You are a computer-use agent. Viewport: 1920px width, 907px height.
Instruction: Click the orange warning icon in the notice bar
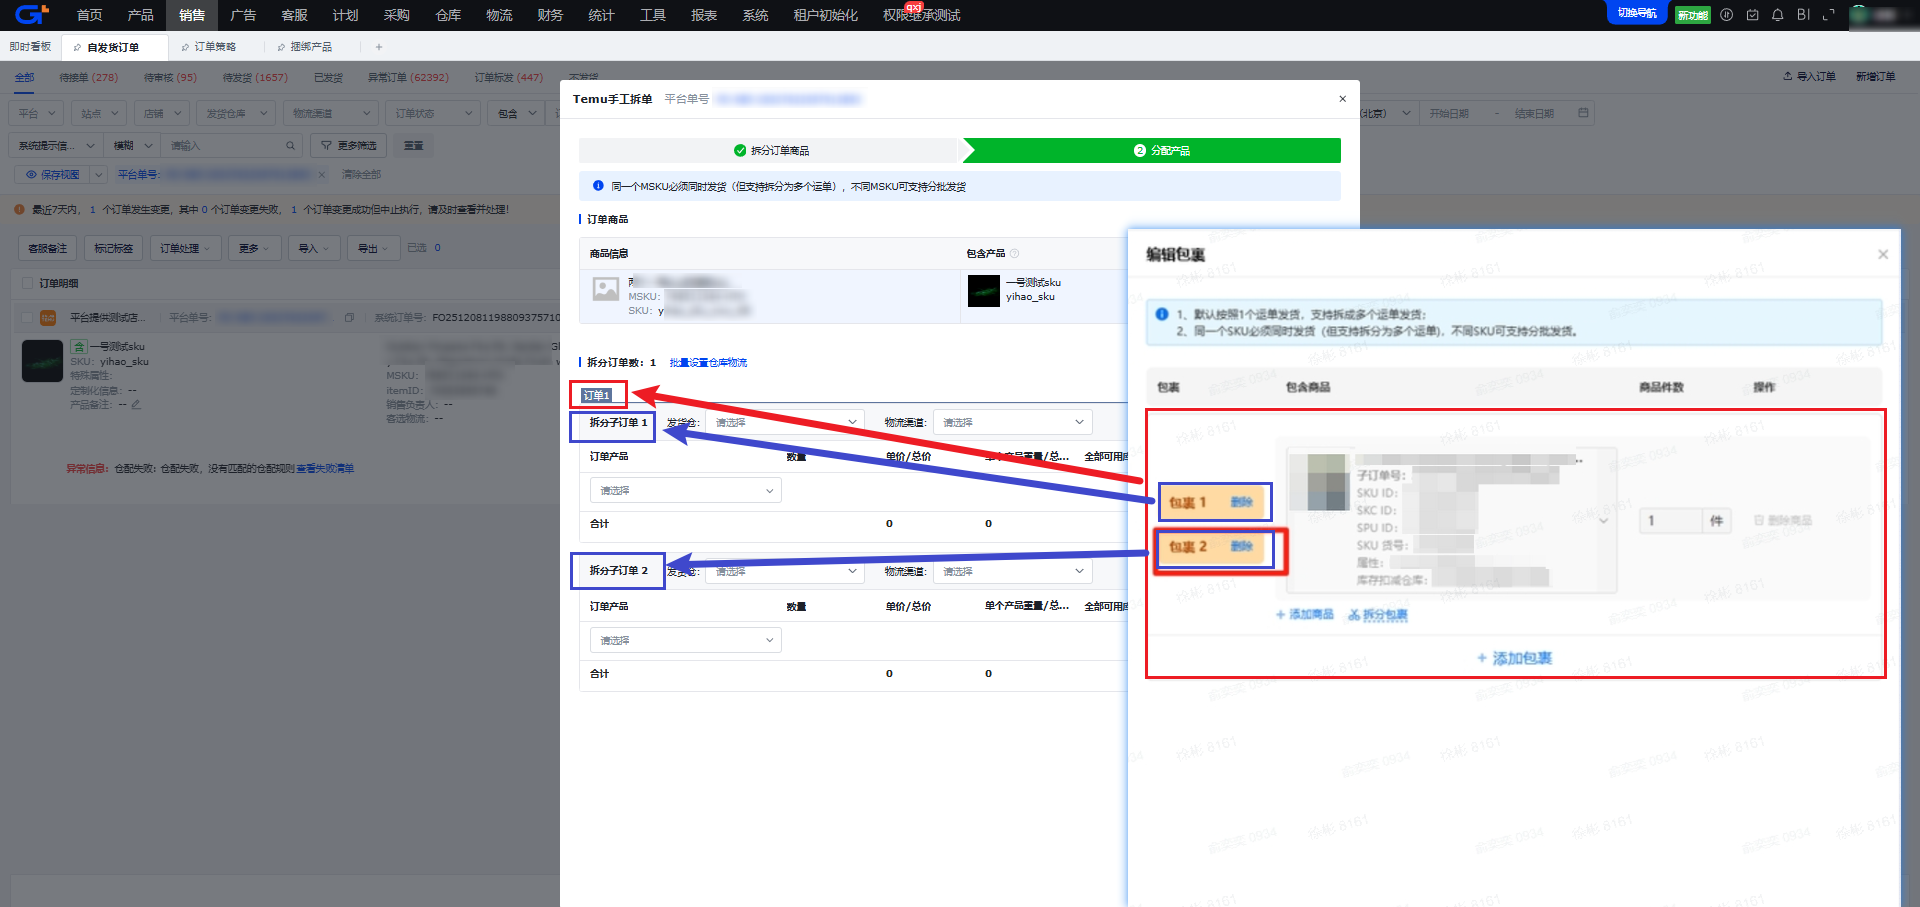pos(19,210)
